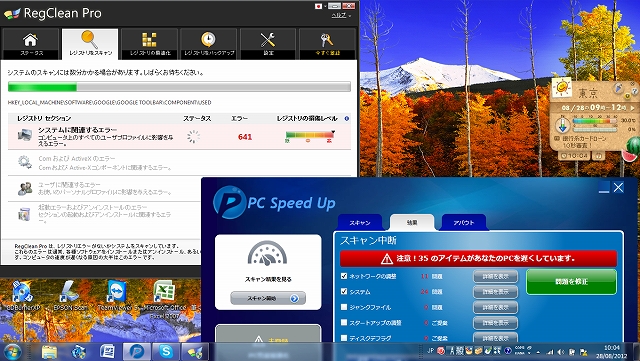Click the wind direction compass in weather widget
Screen dimensions: 640x361
[563, 125]
